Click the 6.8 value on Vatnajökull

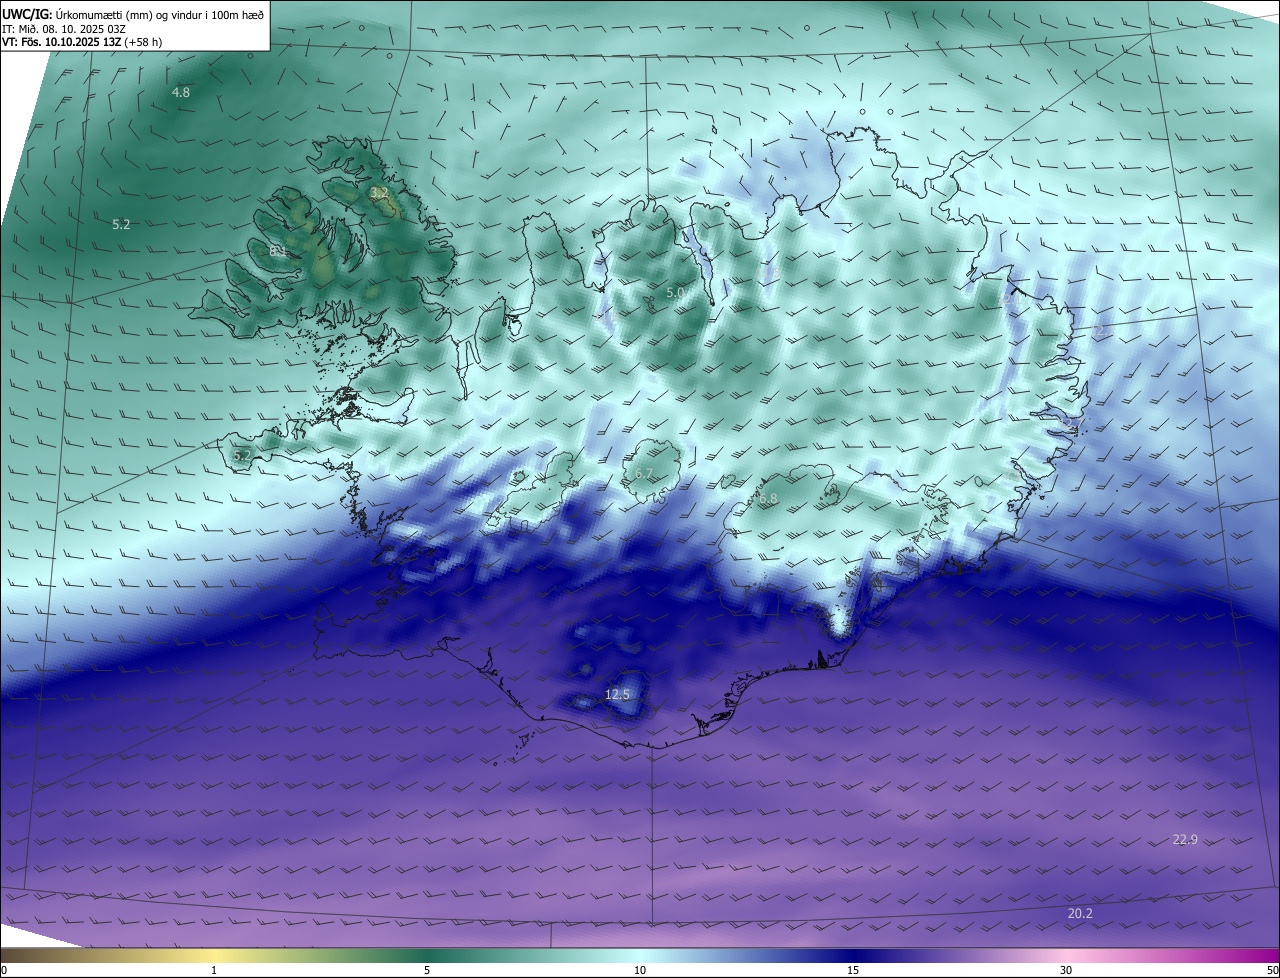(x=768, y=498)
